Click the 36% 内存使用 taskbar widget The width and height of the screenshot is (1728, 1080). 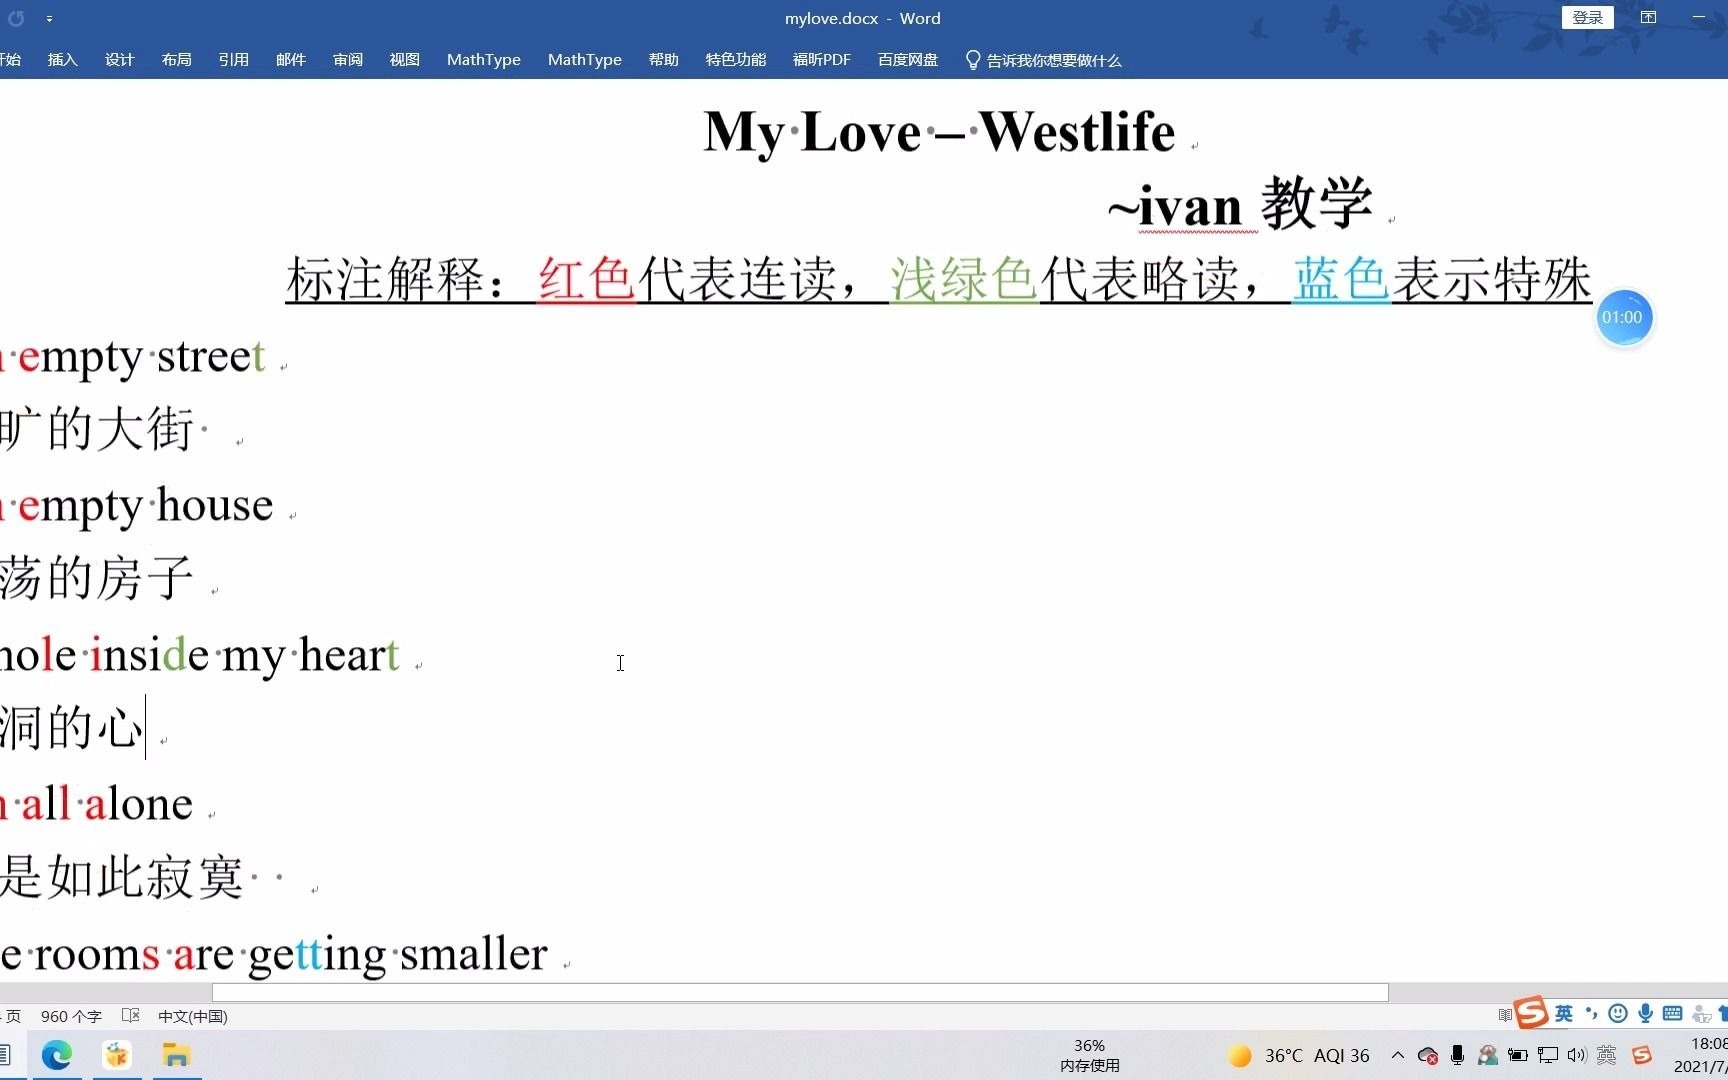[x=1090, y=1055]
